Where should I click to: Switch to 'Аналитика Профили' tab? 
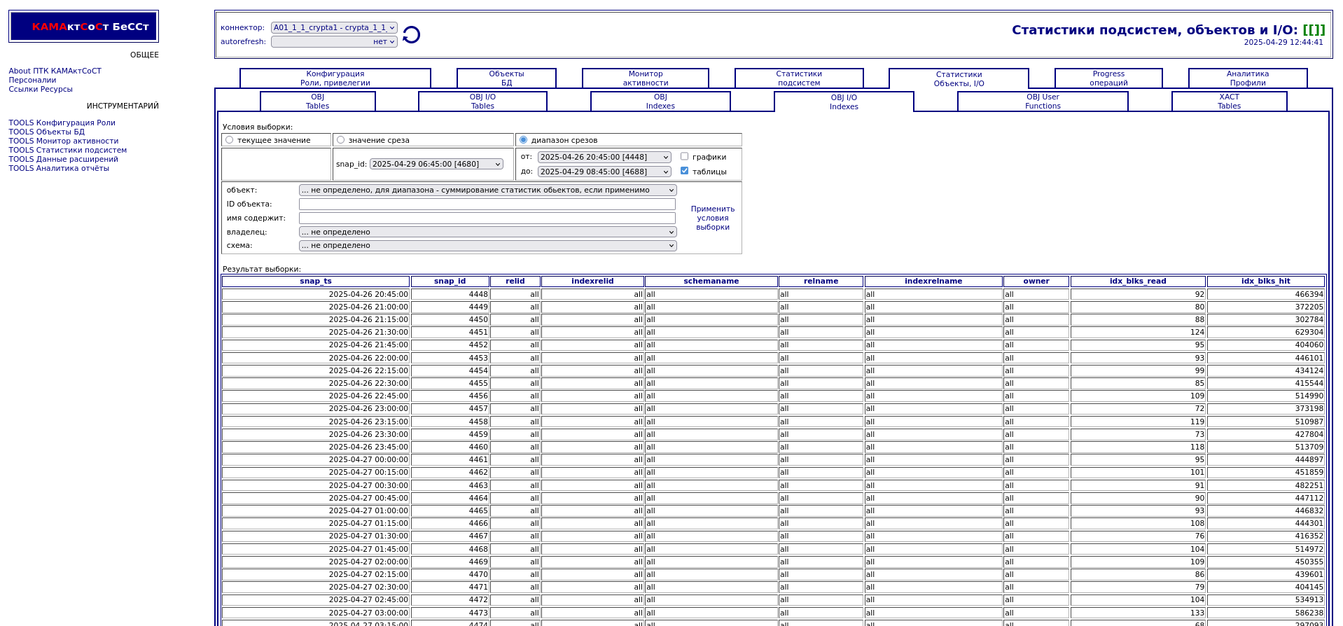[1247, 78]
